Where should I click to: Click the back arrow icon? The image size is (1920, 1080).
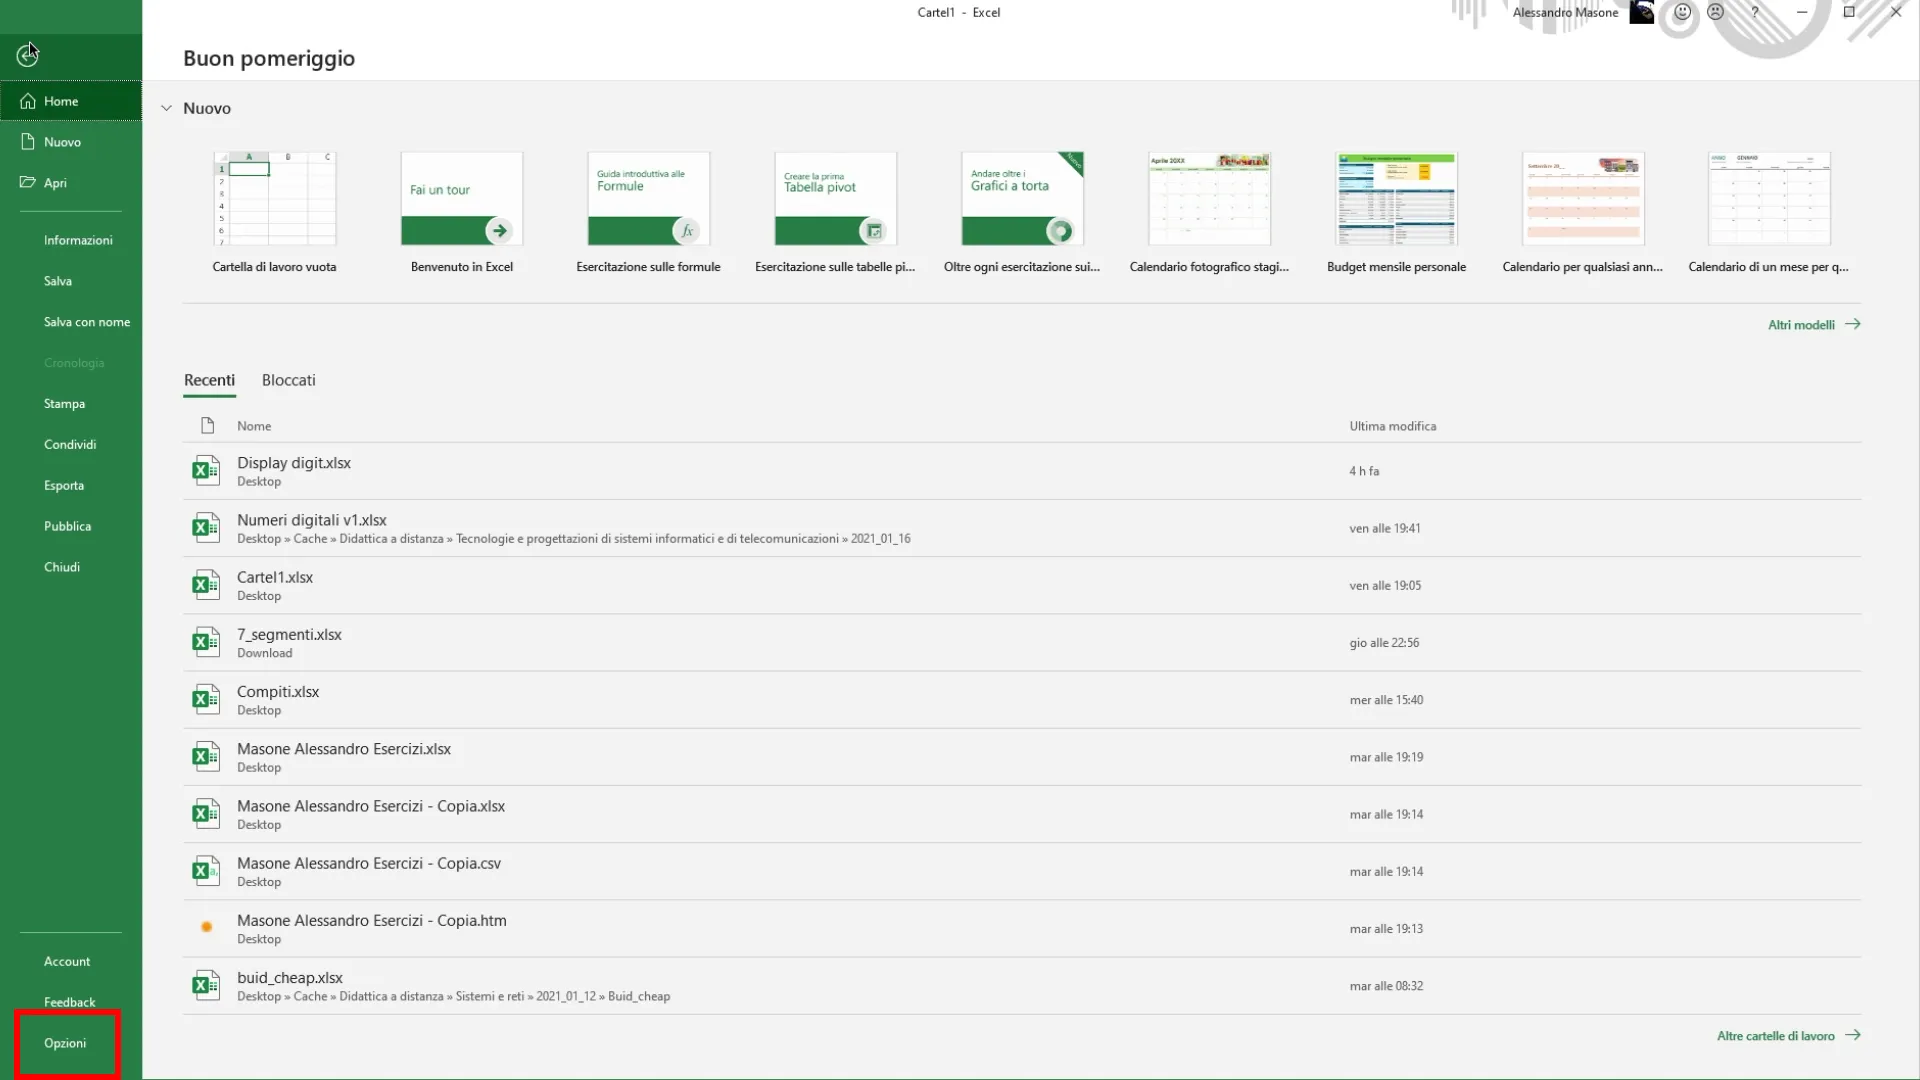[27, 56]
